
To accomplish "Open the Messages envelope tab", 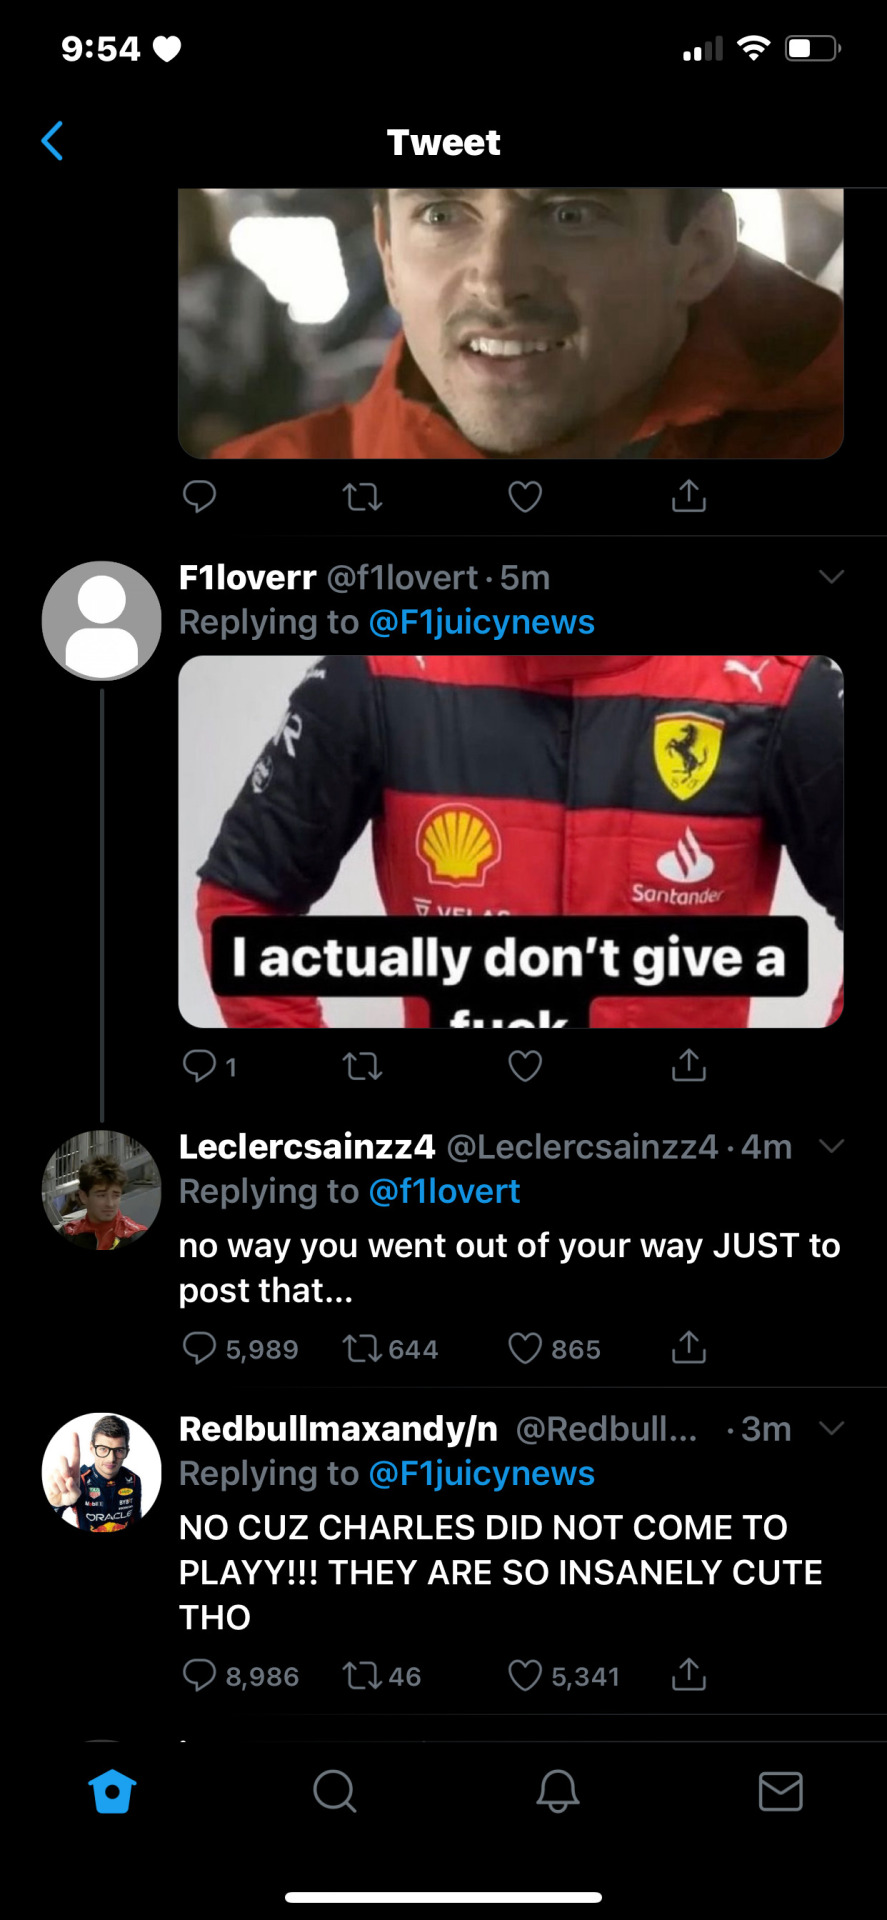I will [x=780, y=1791].
